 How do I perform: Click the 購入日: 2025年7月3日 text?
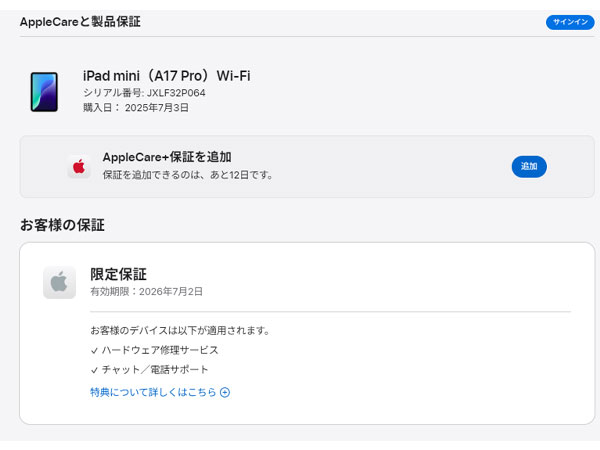136,108
